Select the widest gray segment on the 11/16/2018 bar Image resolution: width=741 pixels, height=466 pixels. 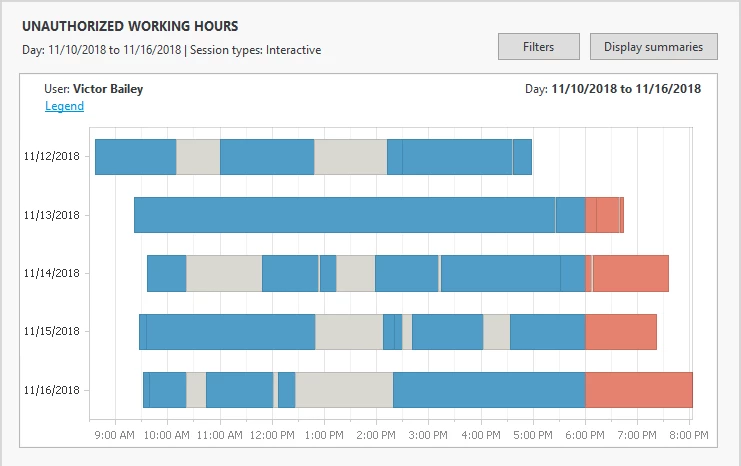(344, 390)
